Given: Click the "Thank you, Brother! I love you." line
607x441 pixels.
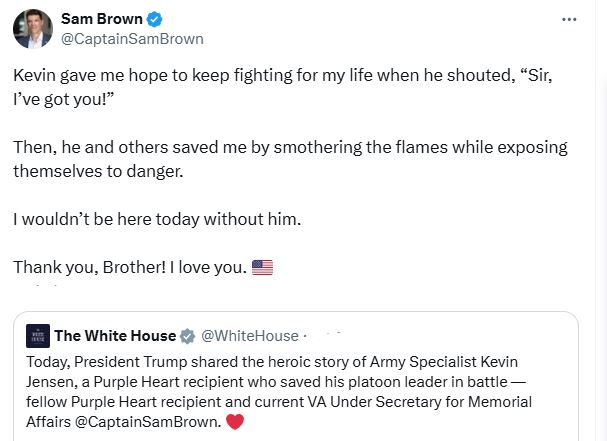Looking at the screenshot, I should tap(129, 267).
